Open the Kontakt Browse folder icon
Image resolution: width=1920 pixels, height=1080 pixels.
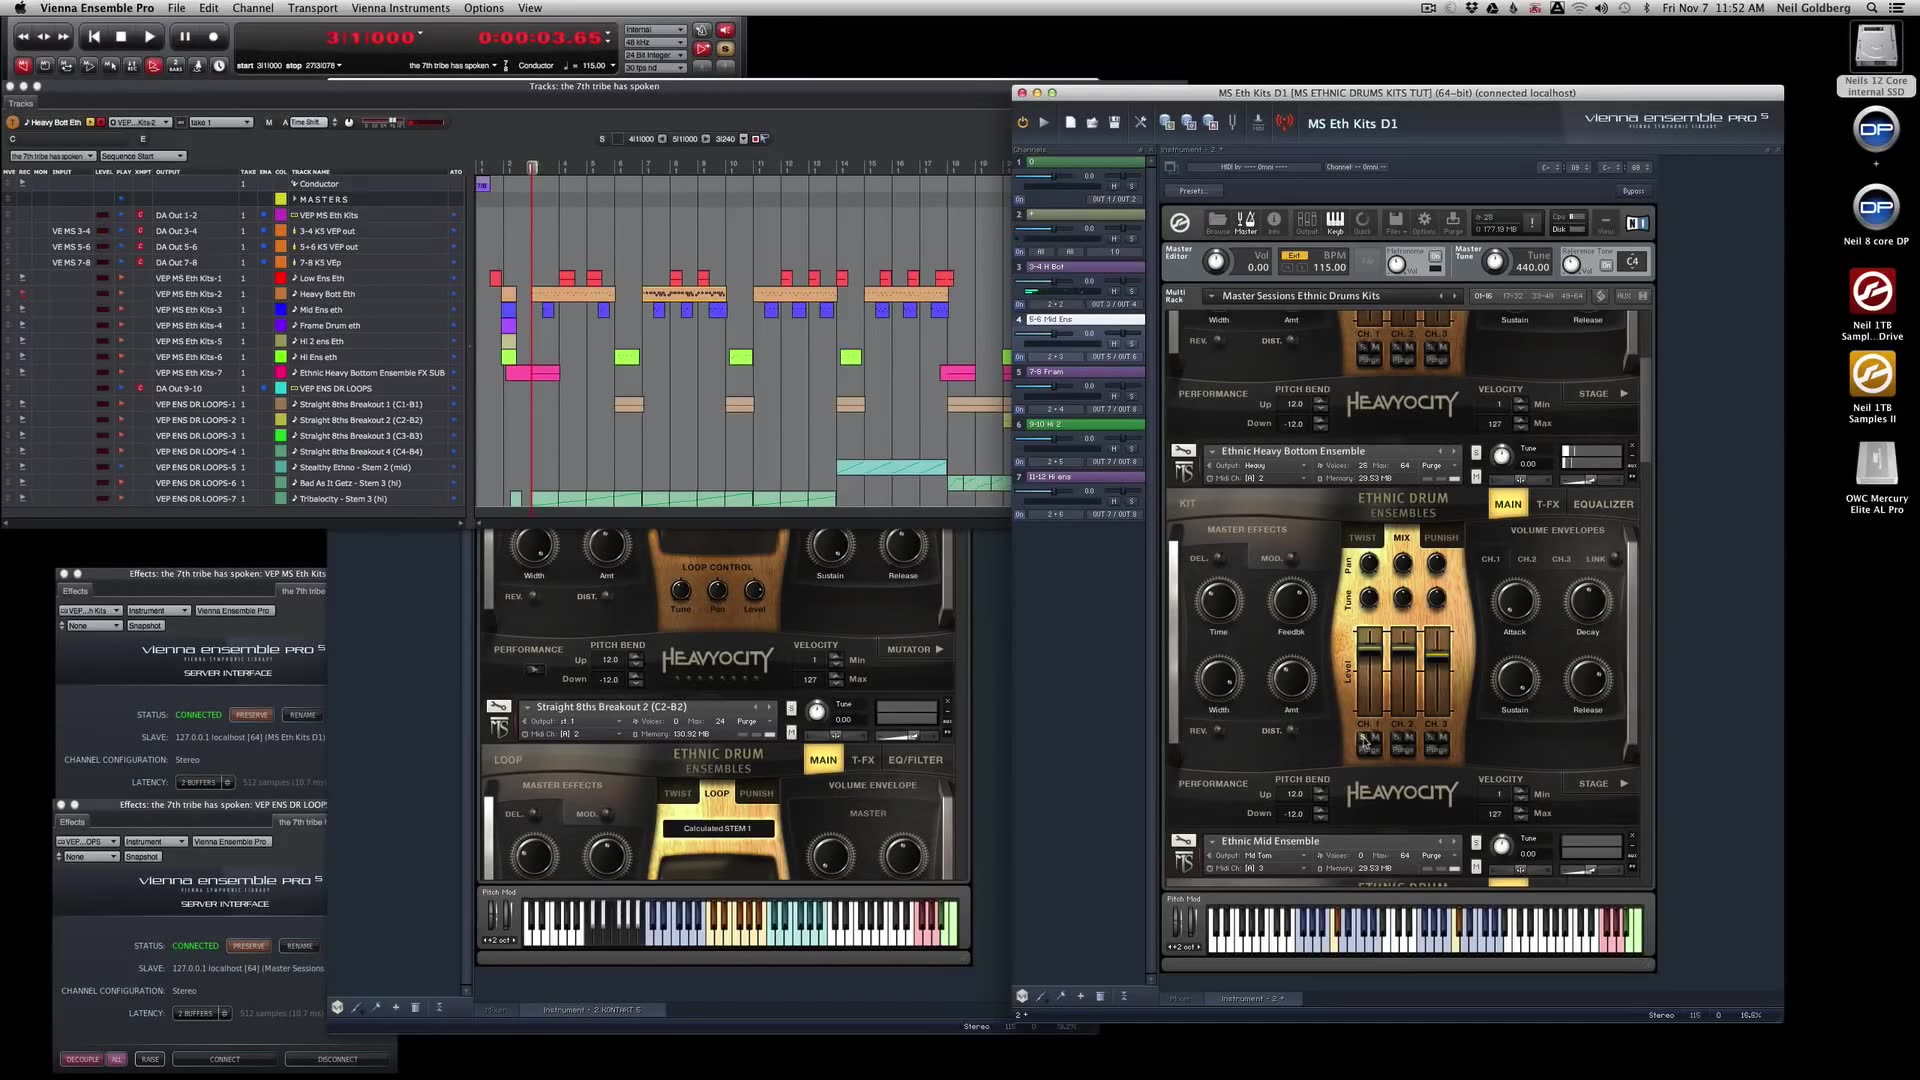pyautogui.click(x=1217, y=222)
